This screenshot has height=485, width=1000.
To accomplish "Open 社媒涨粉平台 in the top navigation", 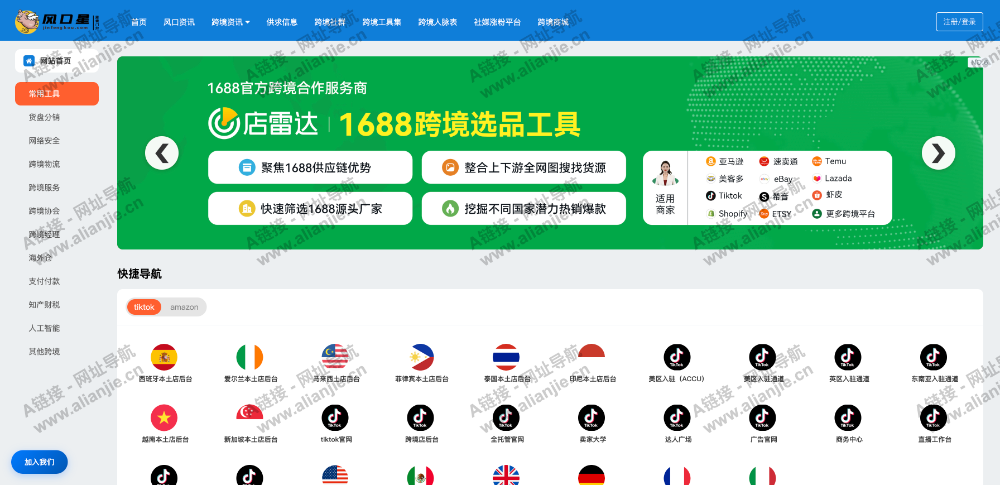I will [497, 22].
